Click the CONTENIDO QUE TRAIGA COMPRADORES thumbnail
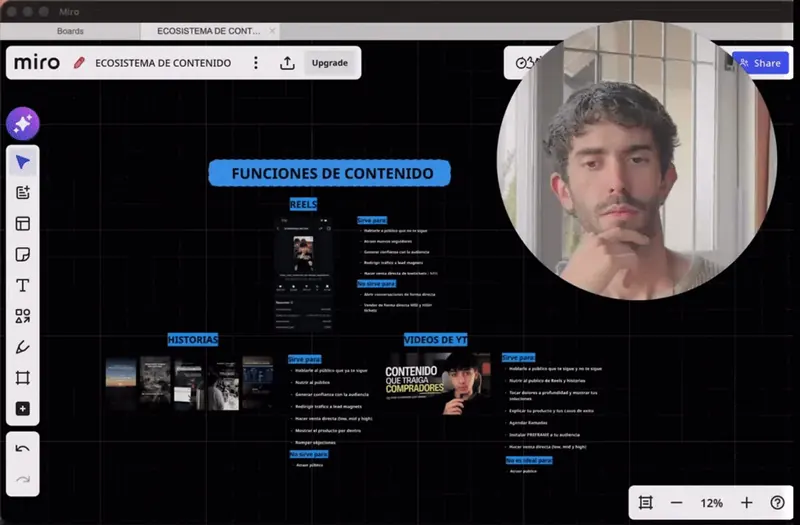This screenshot has width=800, height=525. (438, 383)
